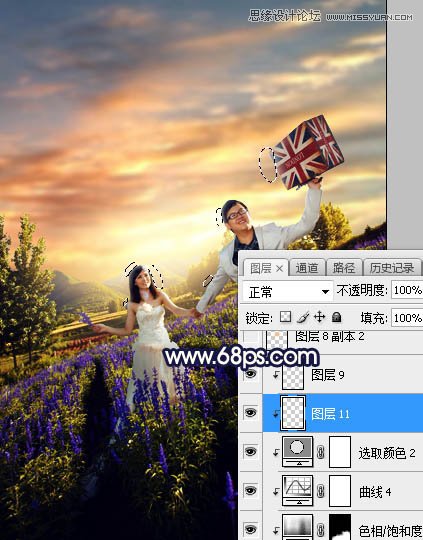Select layer named 图层 9

[x=328, y=375]
